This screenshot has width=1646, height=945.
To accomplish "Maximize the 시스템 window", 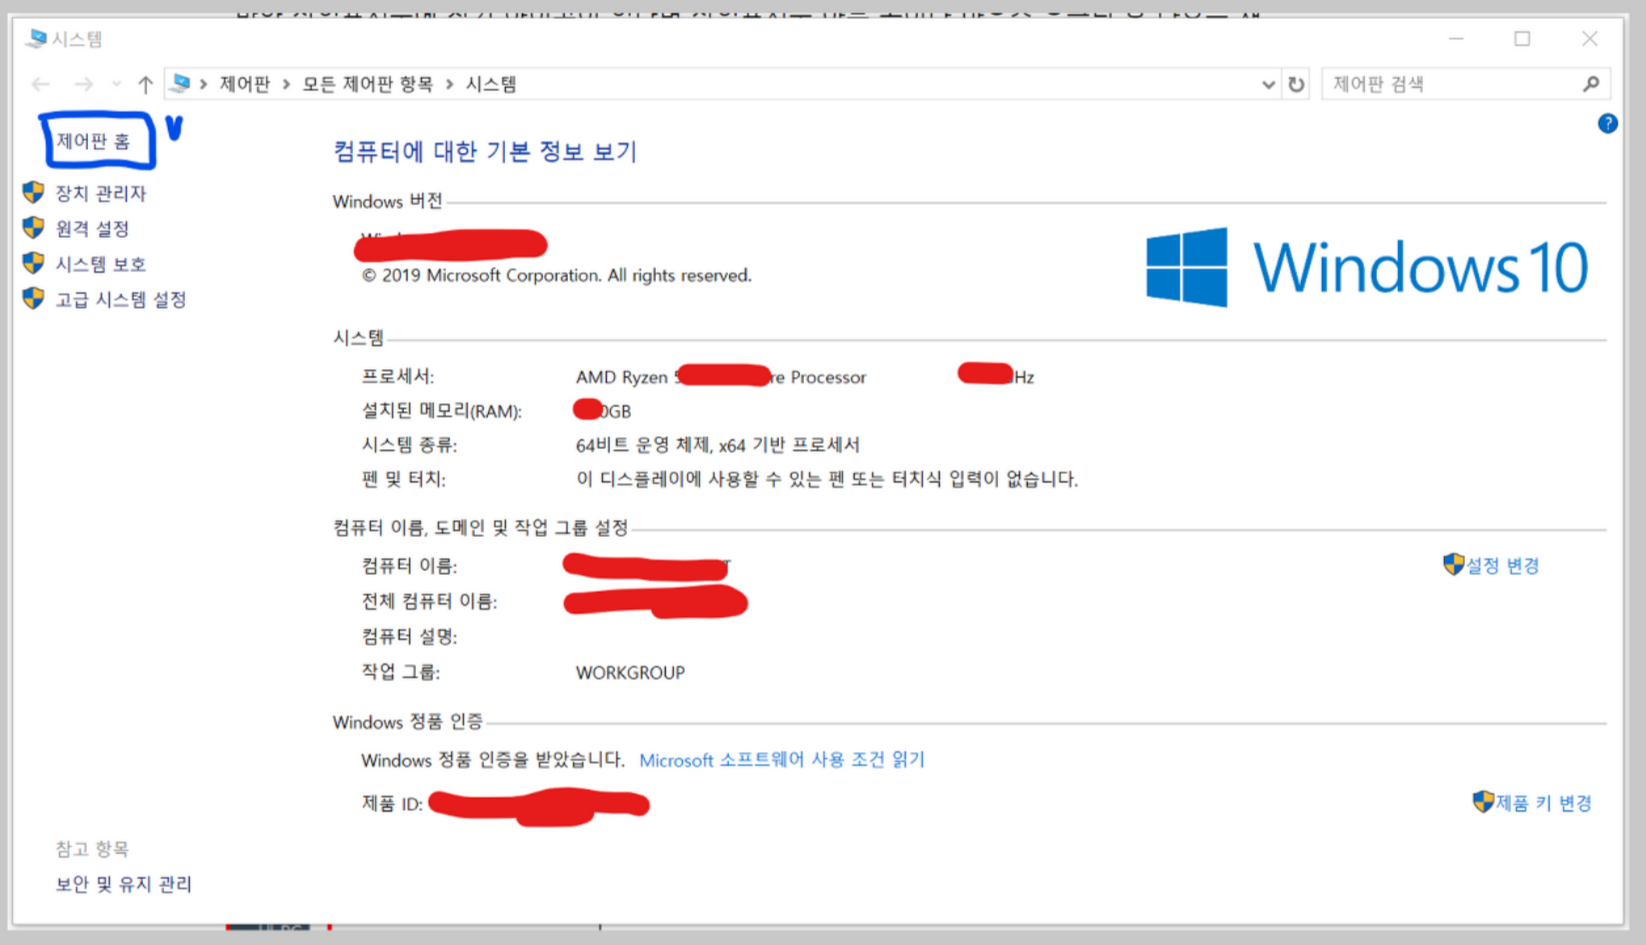I will [1522, 39].
